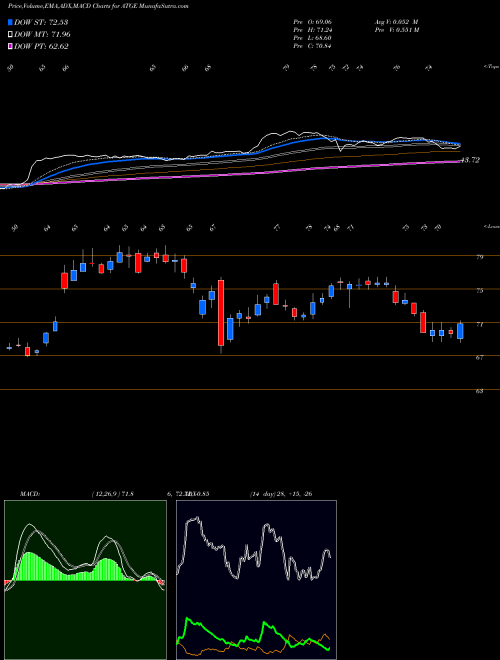Click the 43.72 label on EMA chart

470,160
